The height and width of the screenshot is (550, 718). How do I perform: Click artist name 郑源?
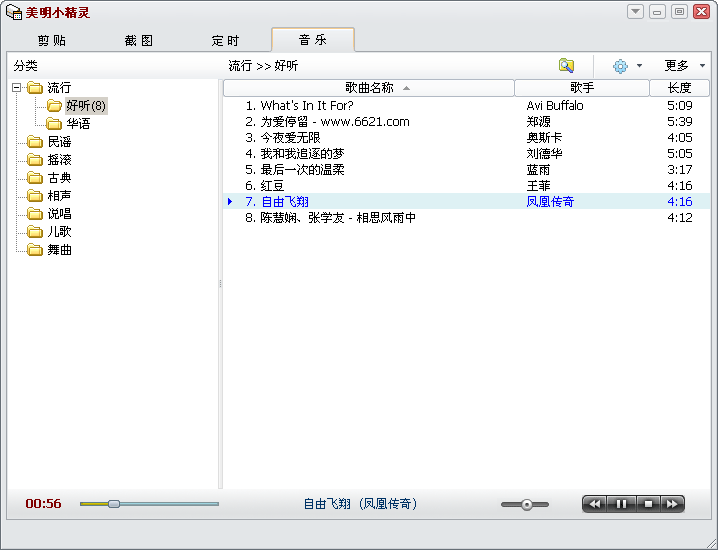coord(538,122)
